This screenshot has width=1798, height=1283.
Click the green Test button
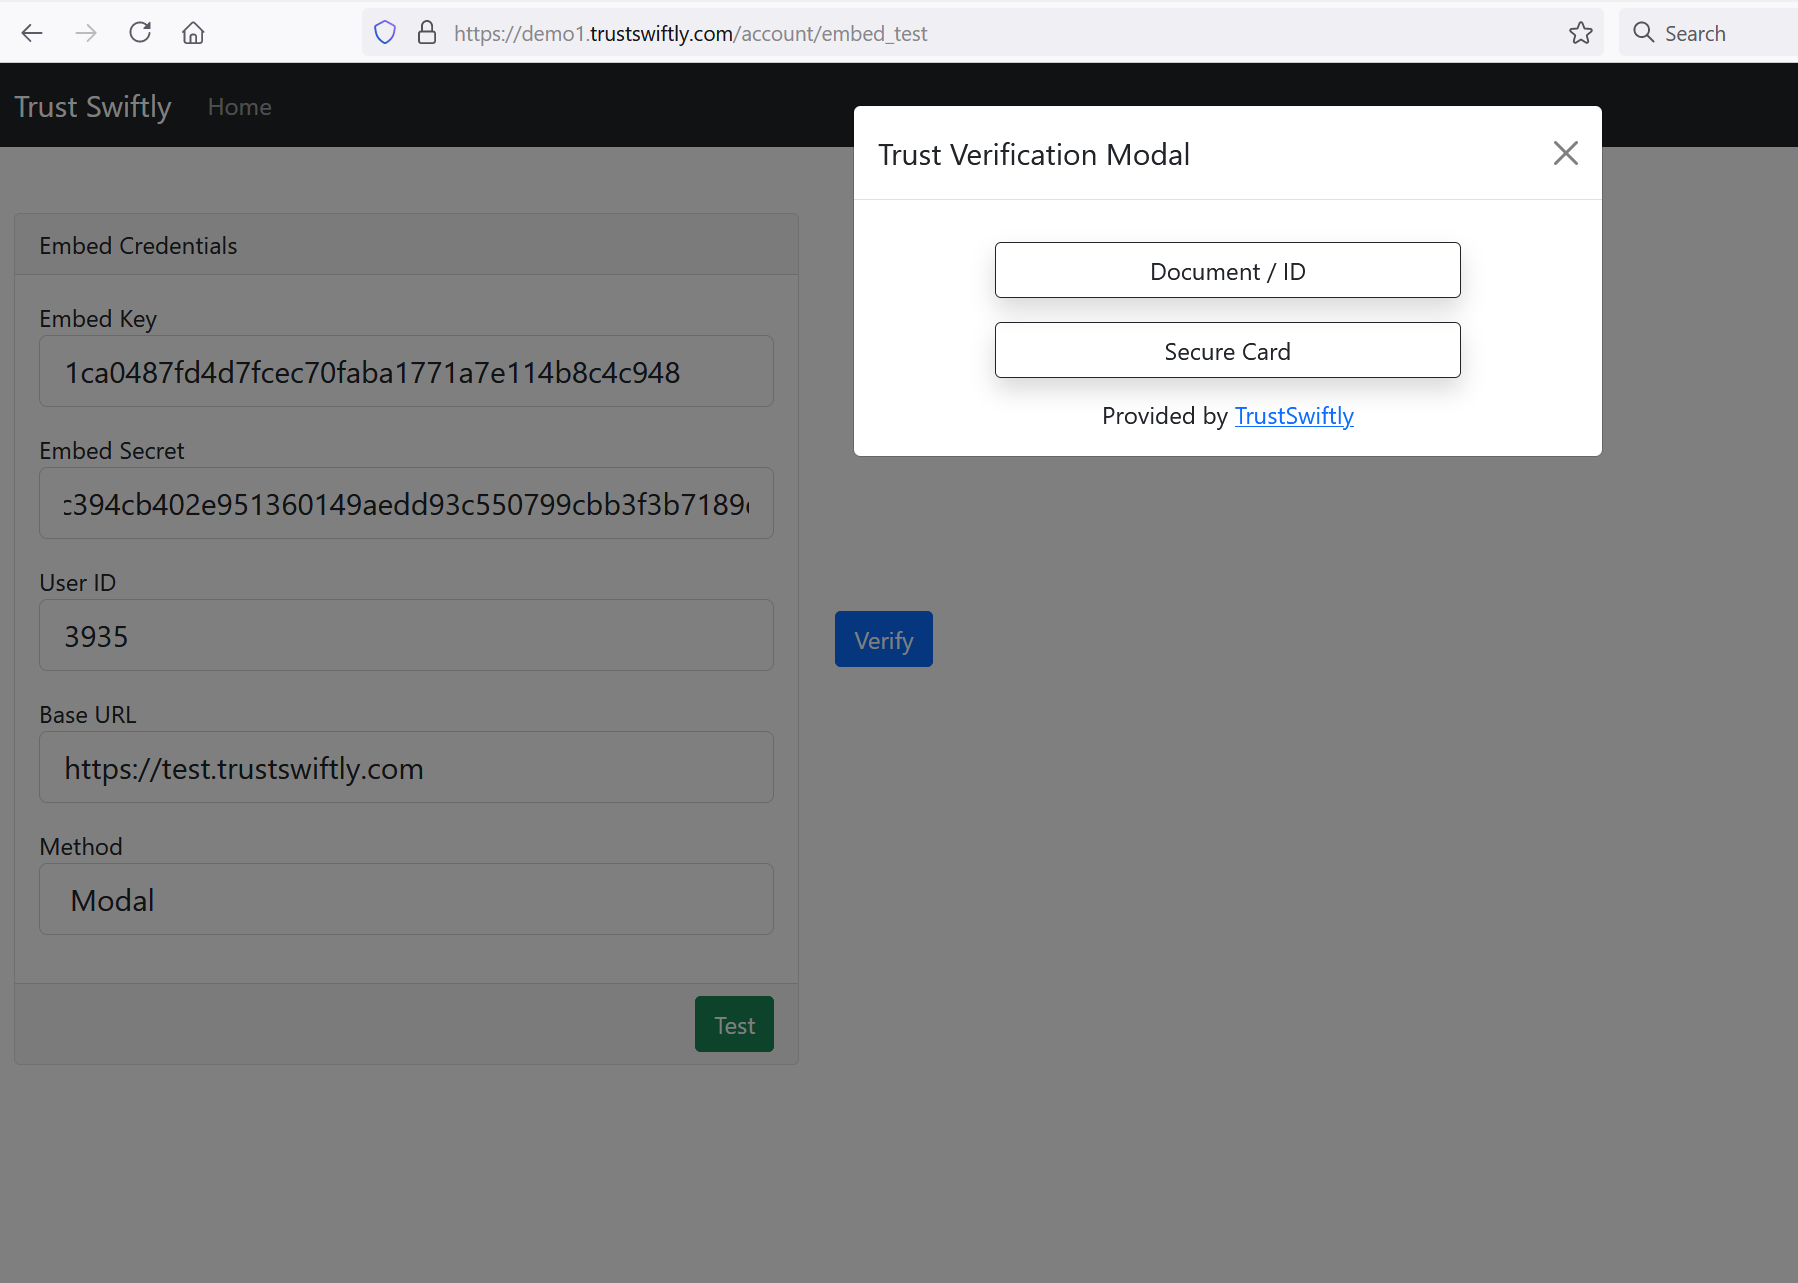point(734,1024)
